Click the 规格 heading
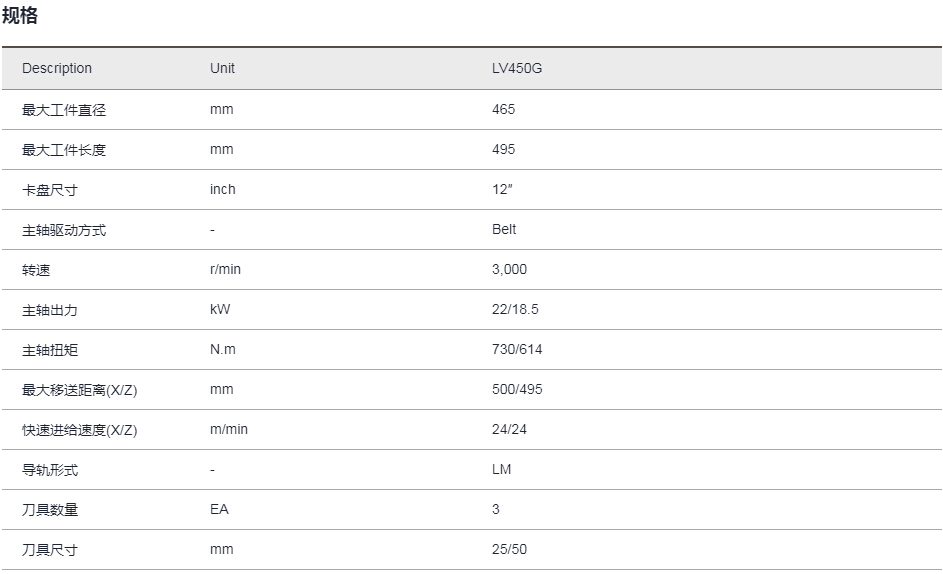The image size is (943, 574). (20, 15)
